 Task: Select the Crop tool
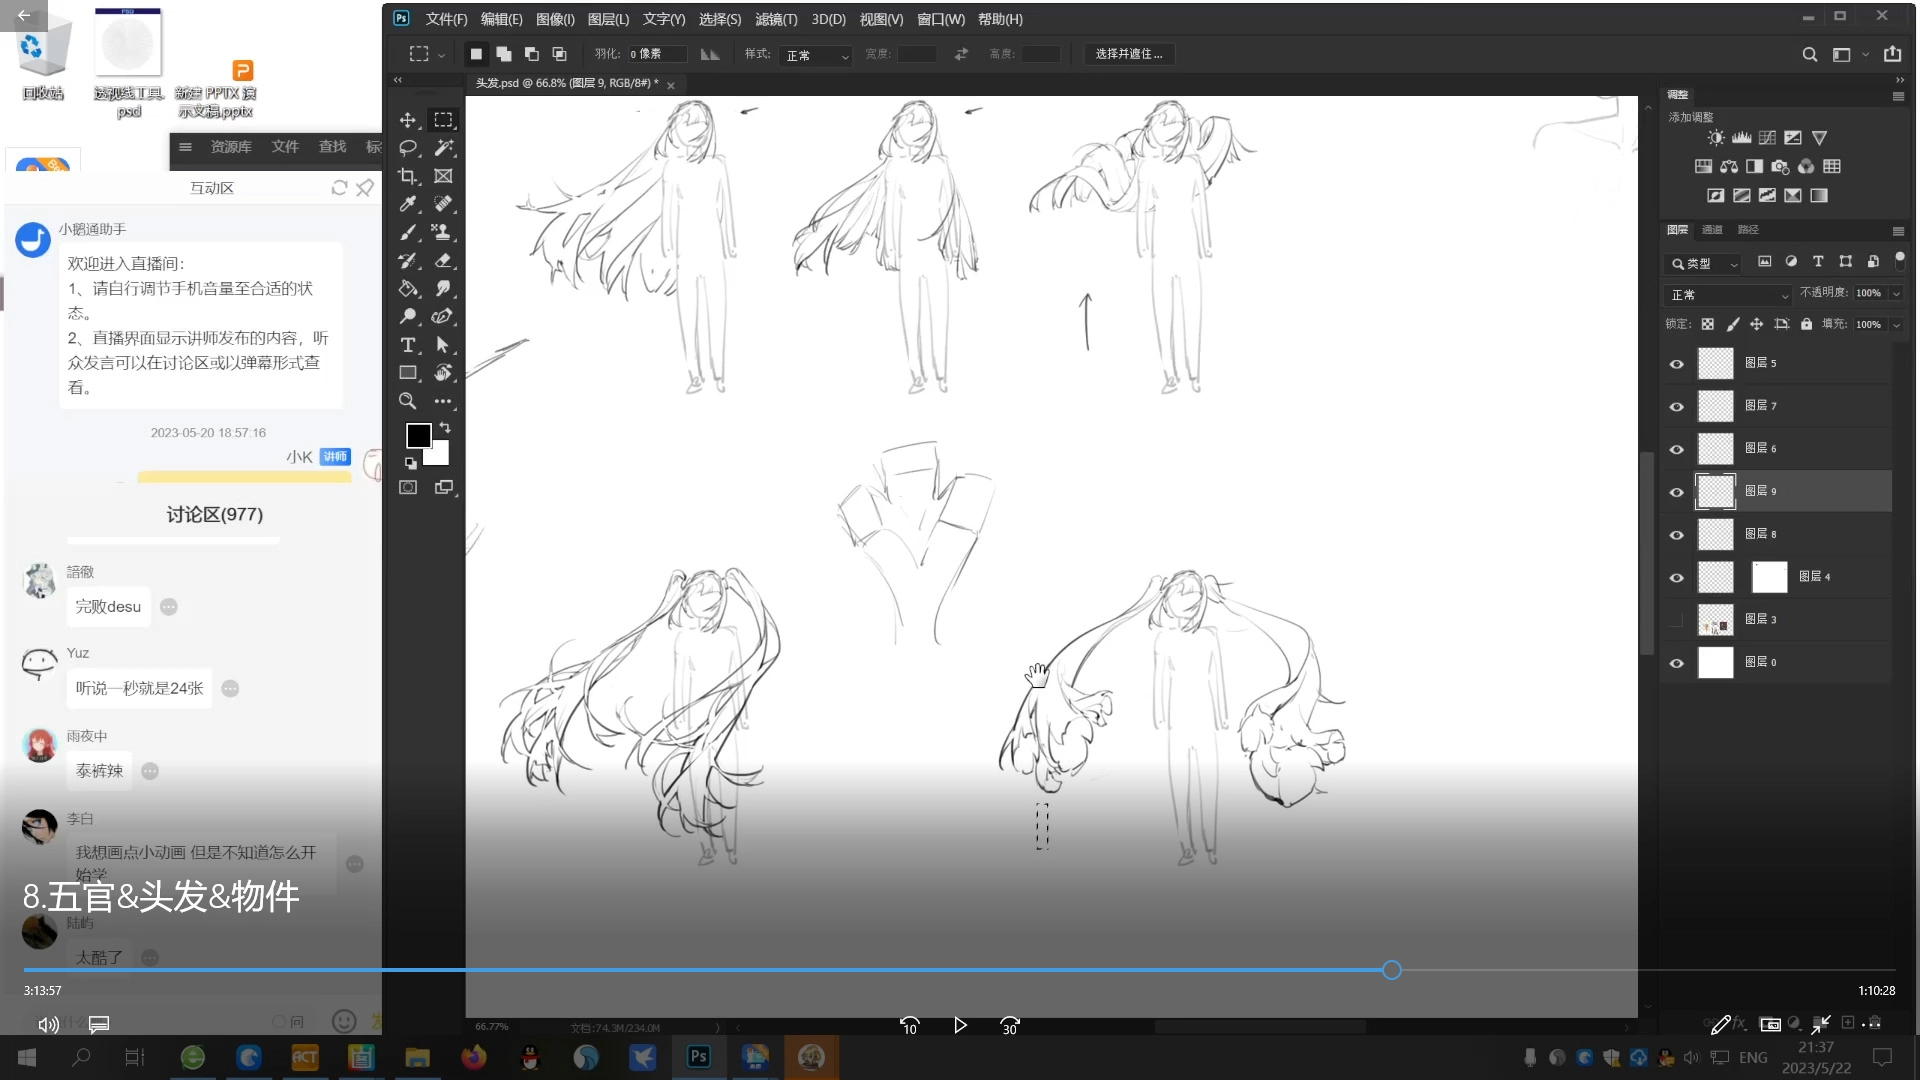(408, 176)
